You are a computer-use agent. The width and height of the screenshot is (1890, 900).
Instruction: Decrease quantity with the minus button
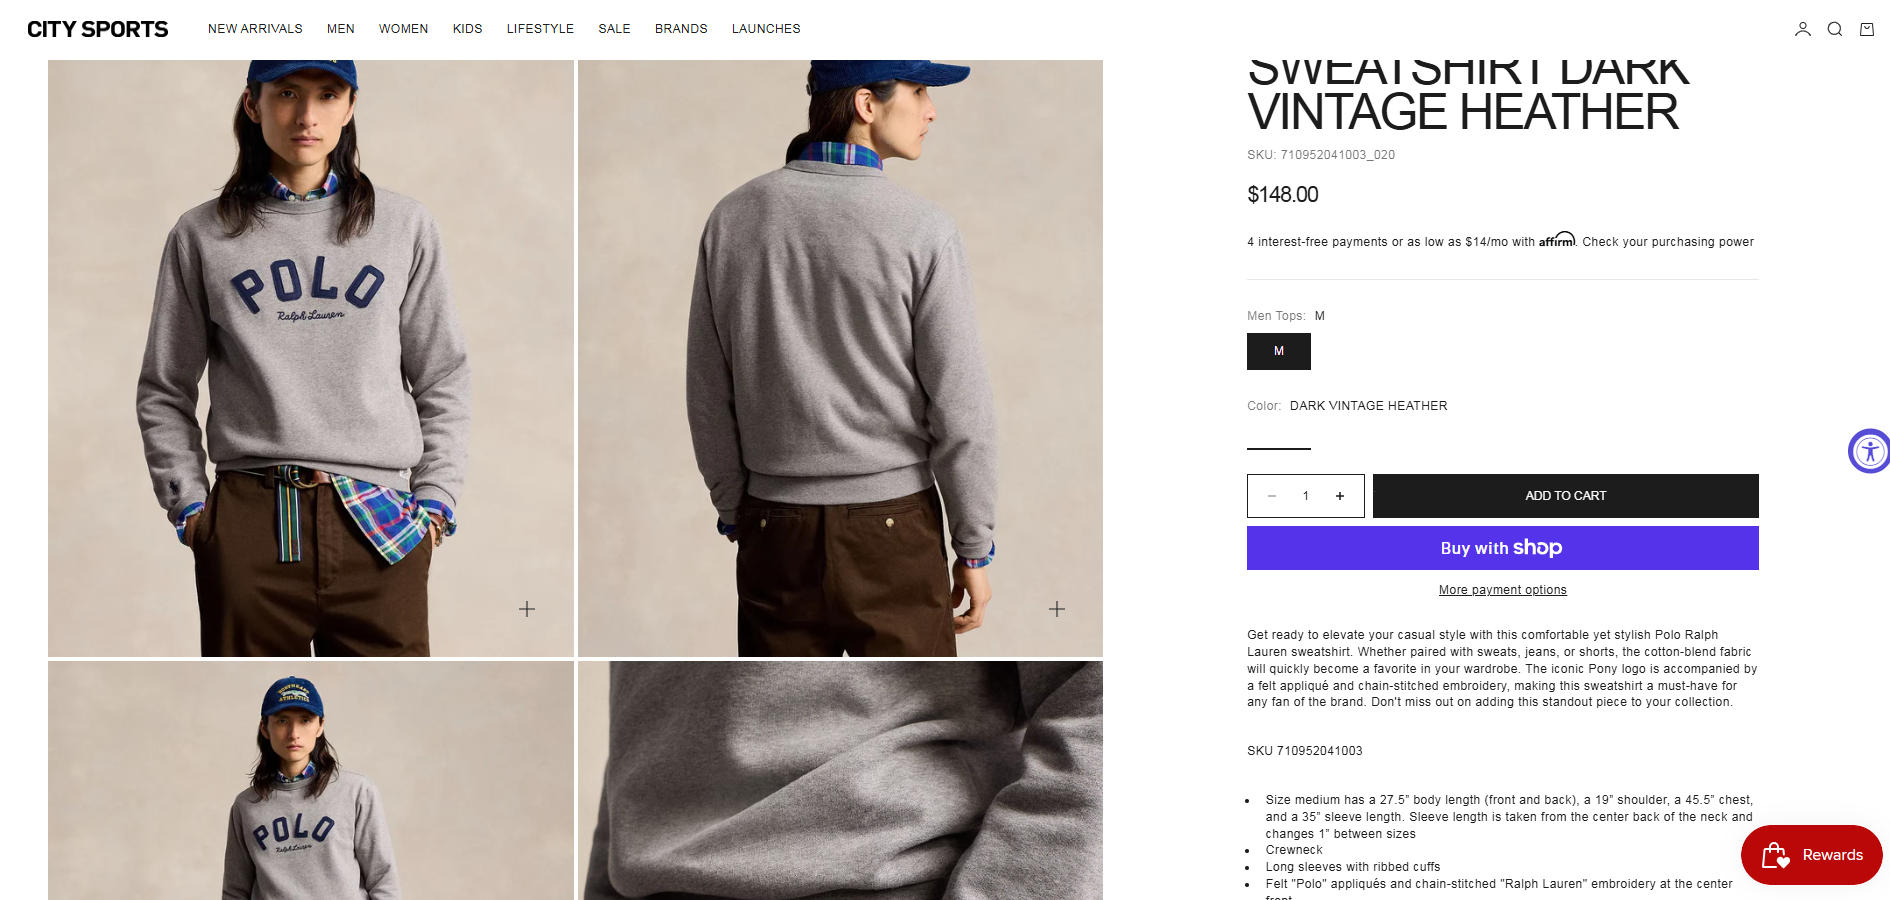coord(1272,496)
